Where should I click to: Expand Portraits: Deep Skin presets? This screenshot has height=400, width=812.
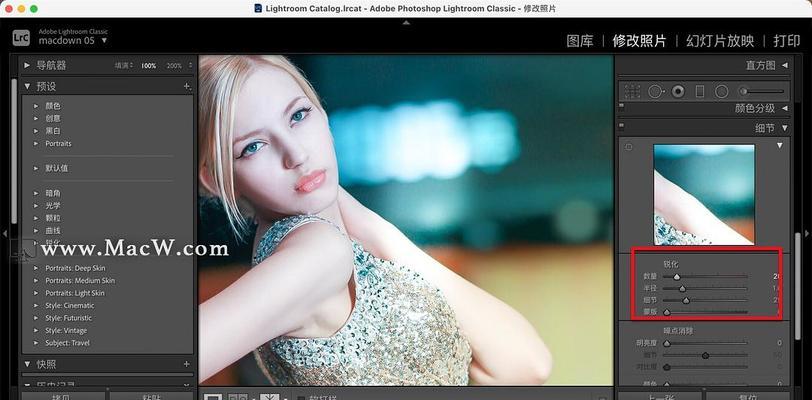click(36, 268)
